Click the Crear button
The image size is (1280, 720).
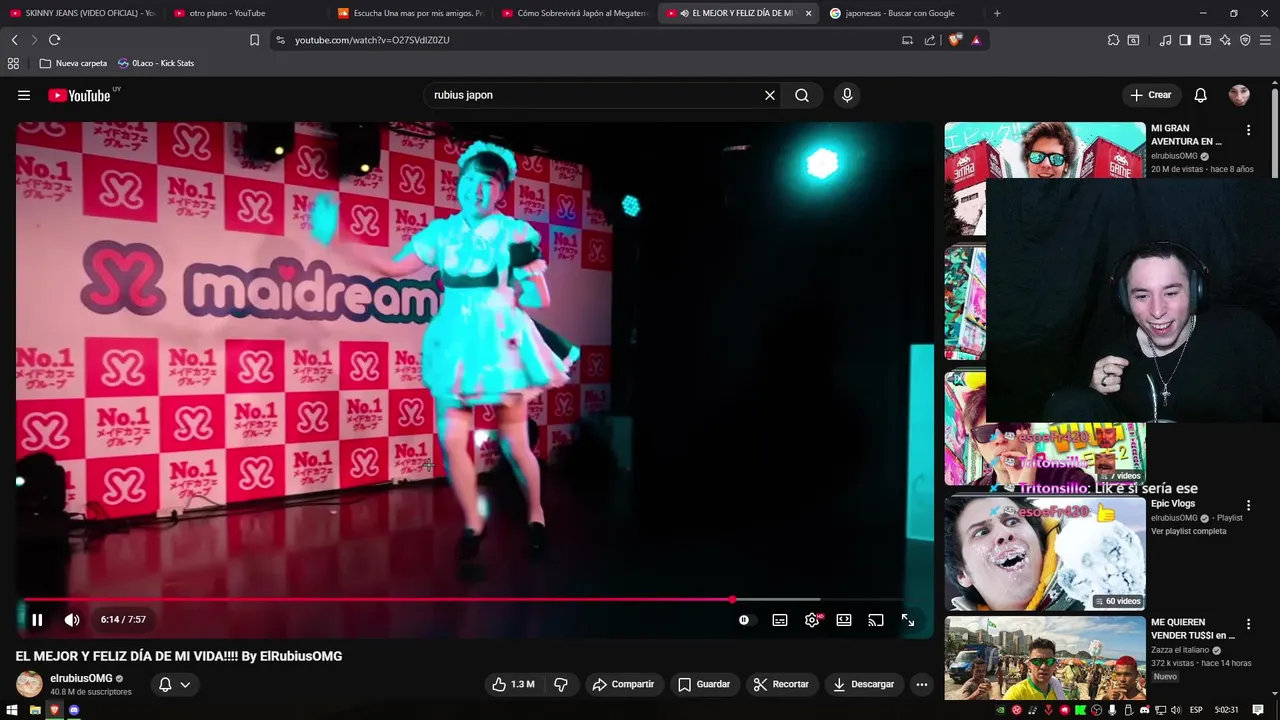[x=1151, y=95]
